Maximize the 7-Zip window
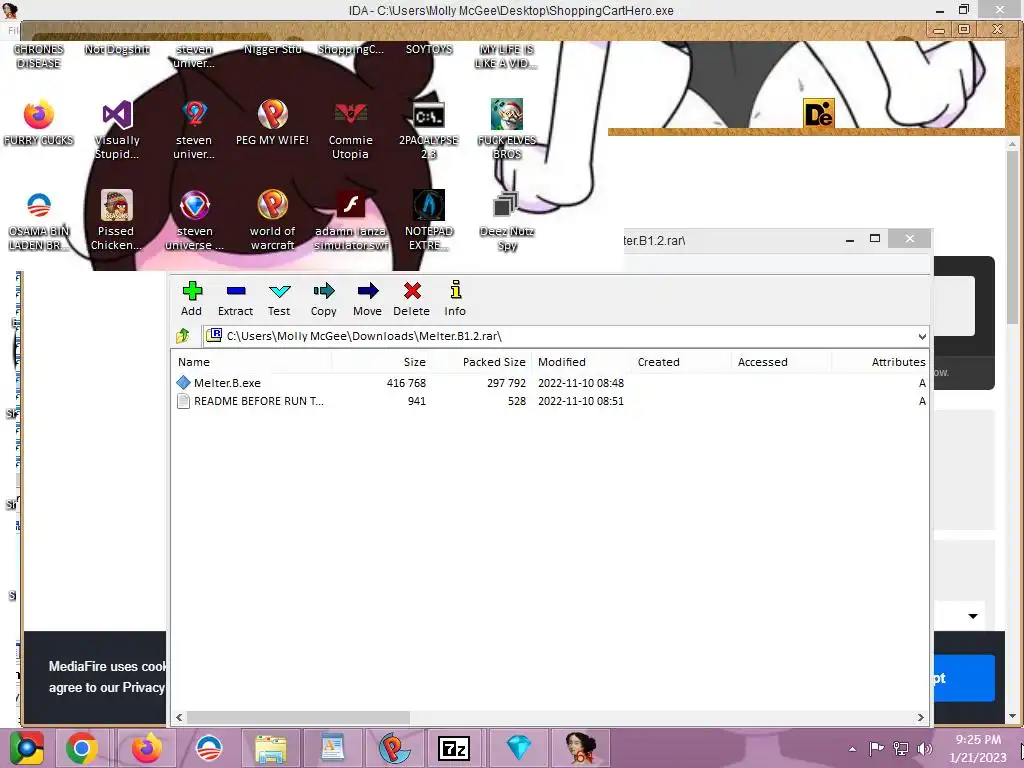Screen dimensions: 1024x768 [x=875, y=239]
